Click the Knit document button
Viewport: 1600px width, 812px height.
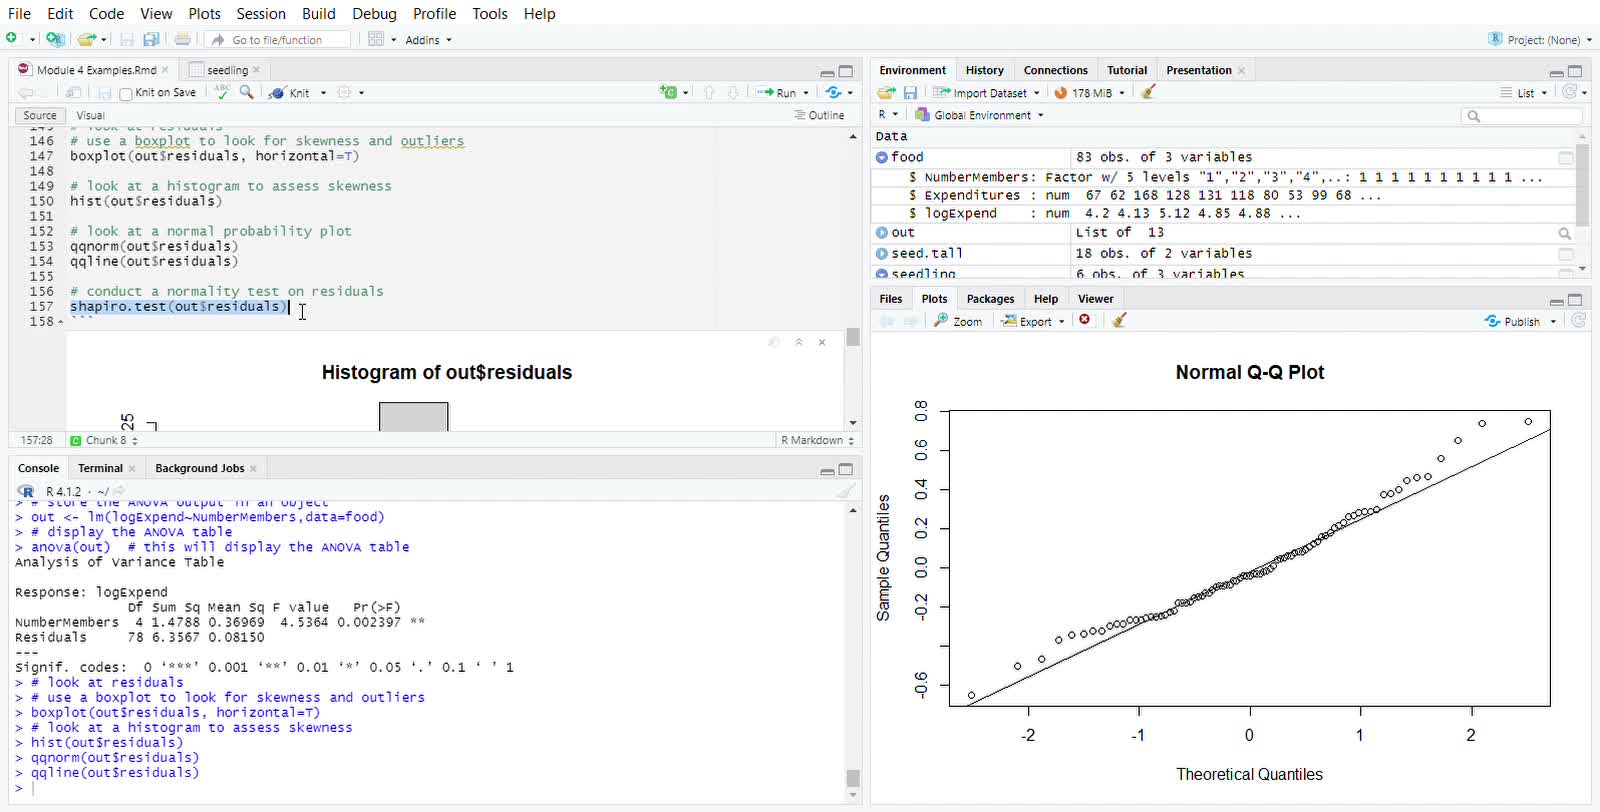click(290, 92)
